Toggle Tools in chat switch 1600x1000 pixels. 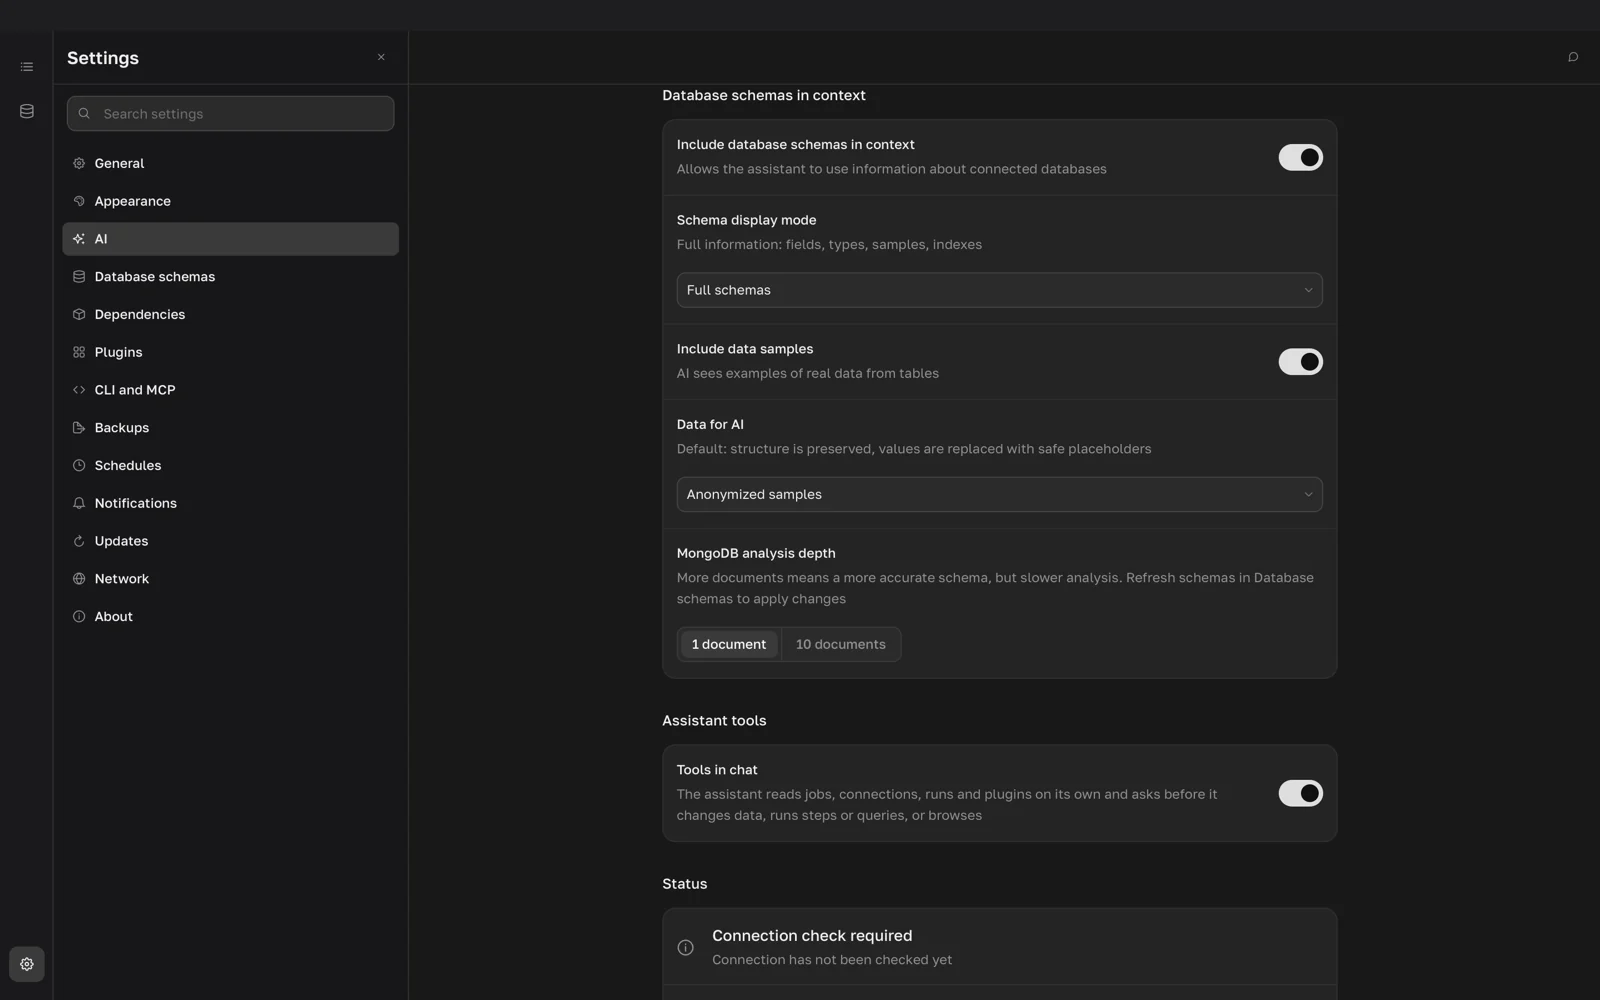click(x=1300, y=793)
